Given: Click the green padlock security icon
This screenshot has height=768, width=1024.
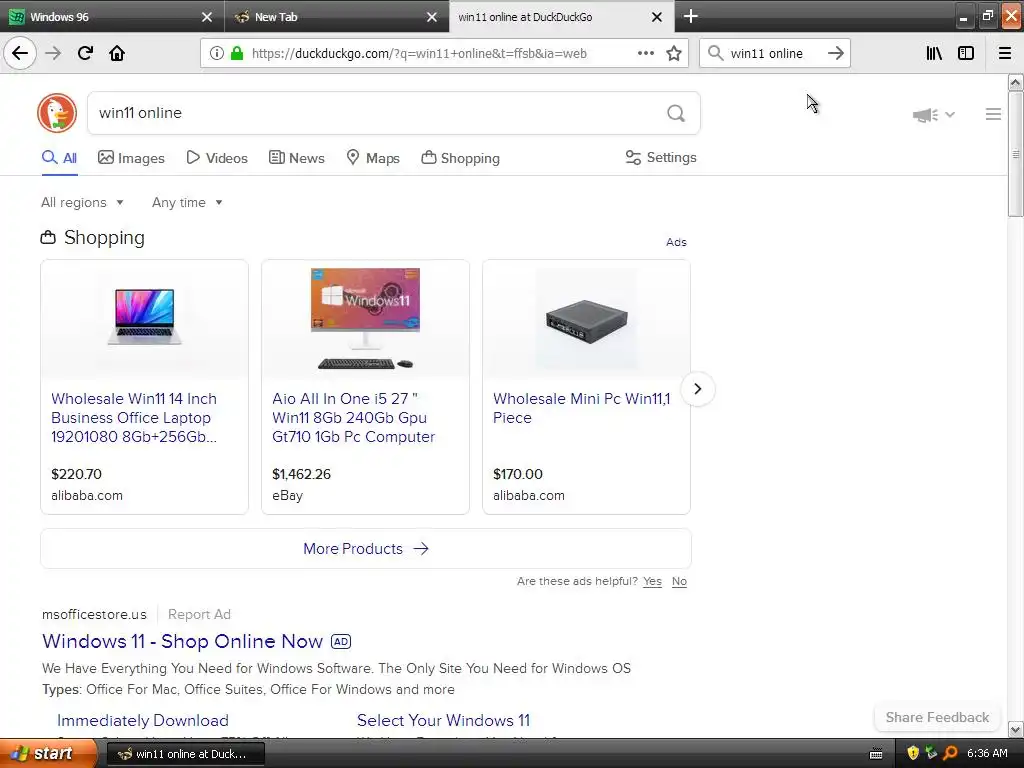Looking at the screenshot, I should (237, 54).
